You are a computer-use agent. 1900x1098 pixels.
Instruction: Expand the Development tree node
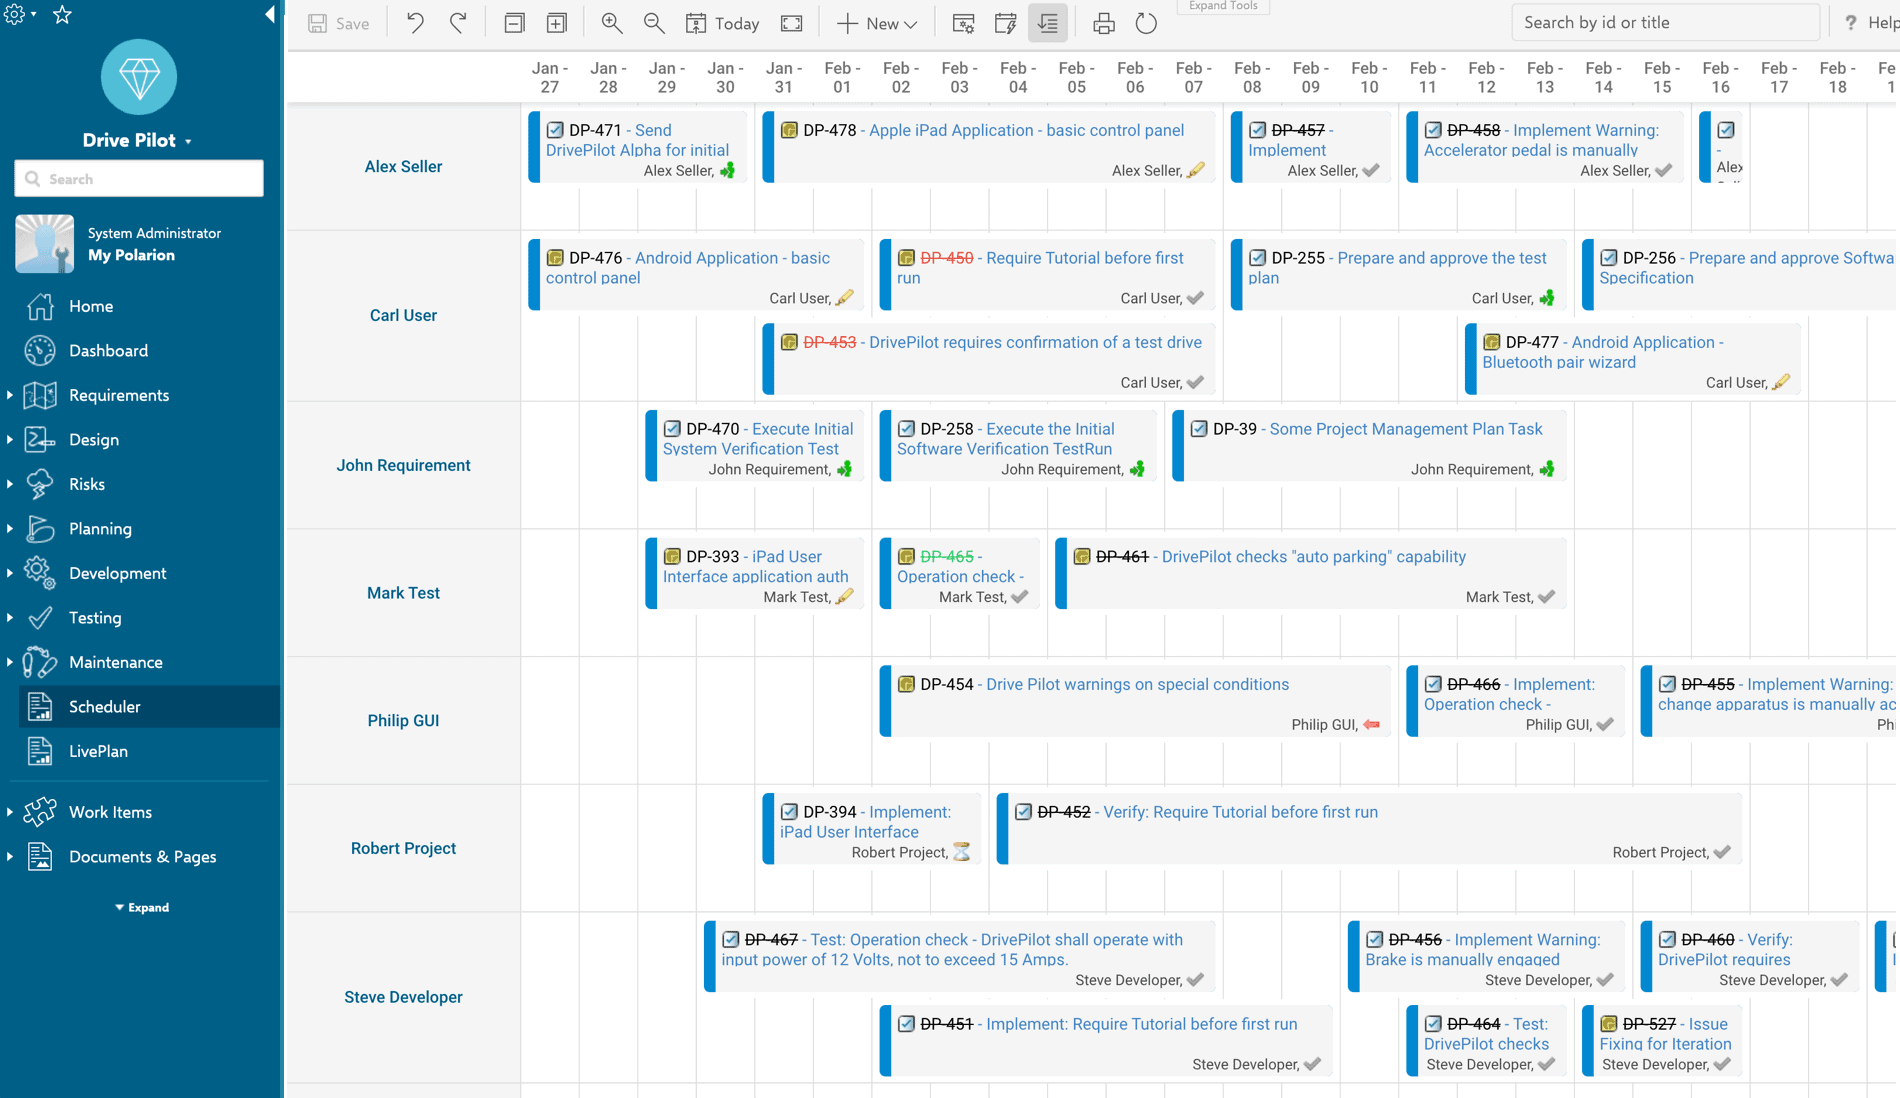[10, 573]
